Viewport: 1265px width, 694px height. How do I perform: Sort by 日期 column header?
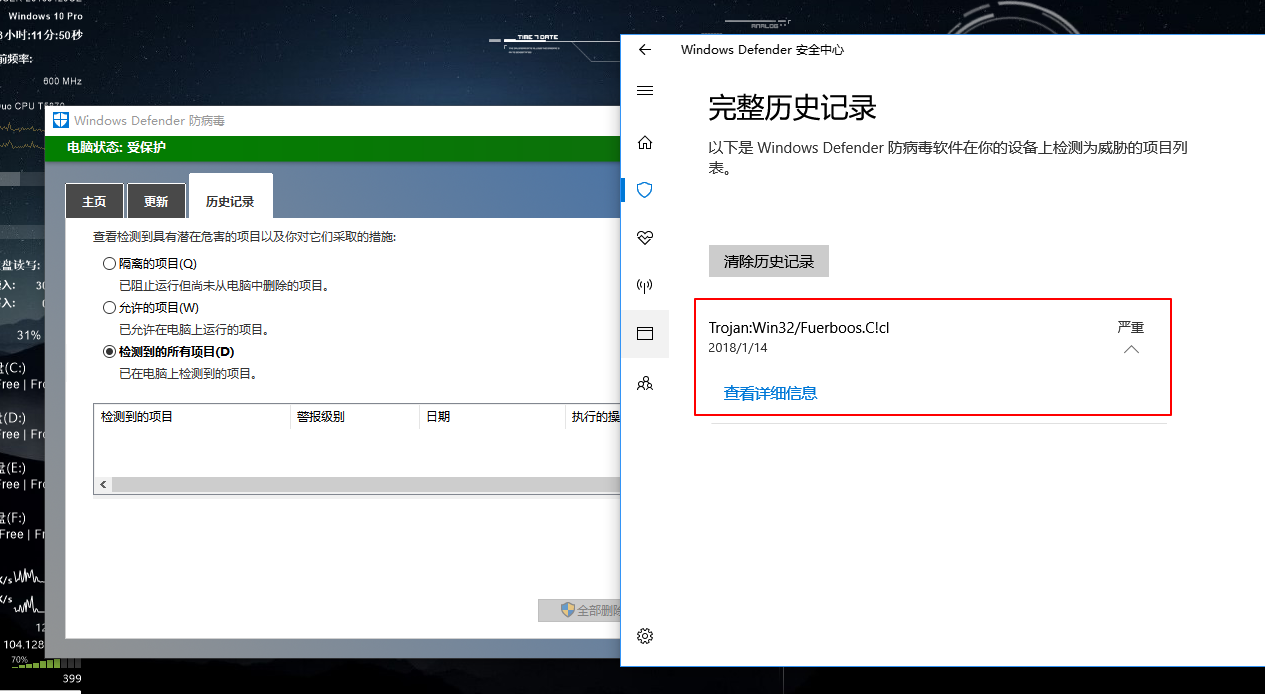click(492, 416)
